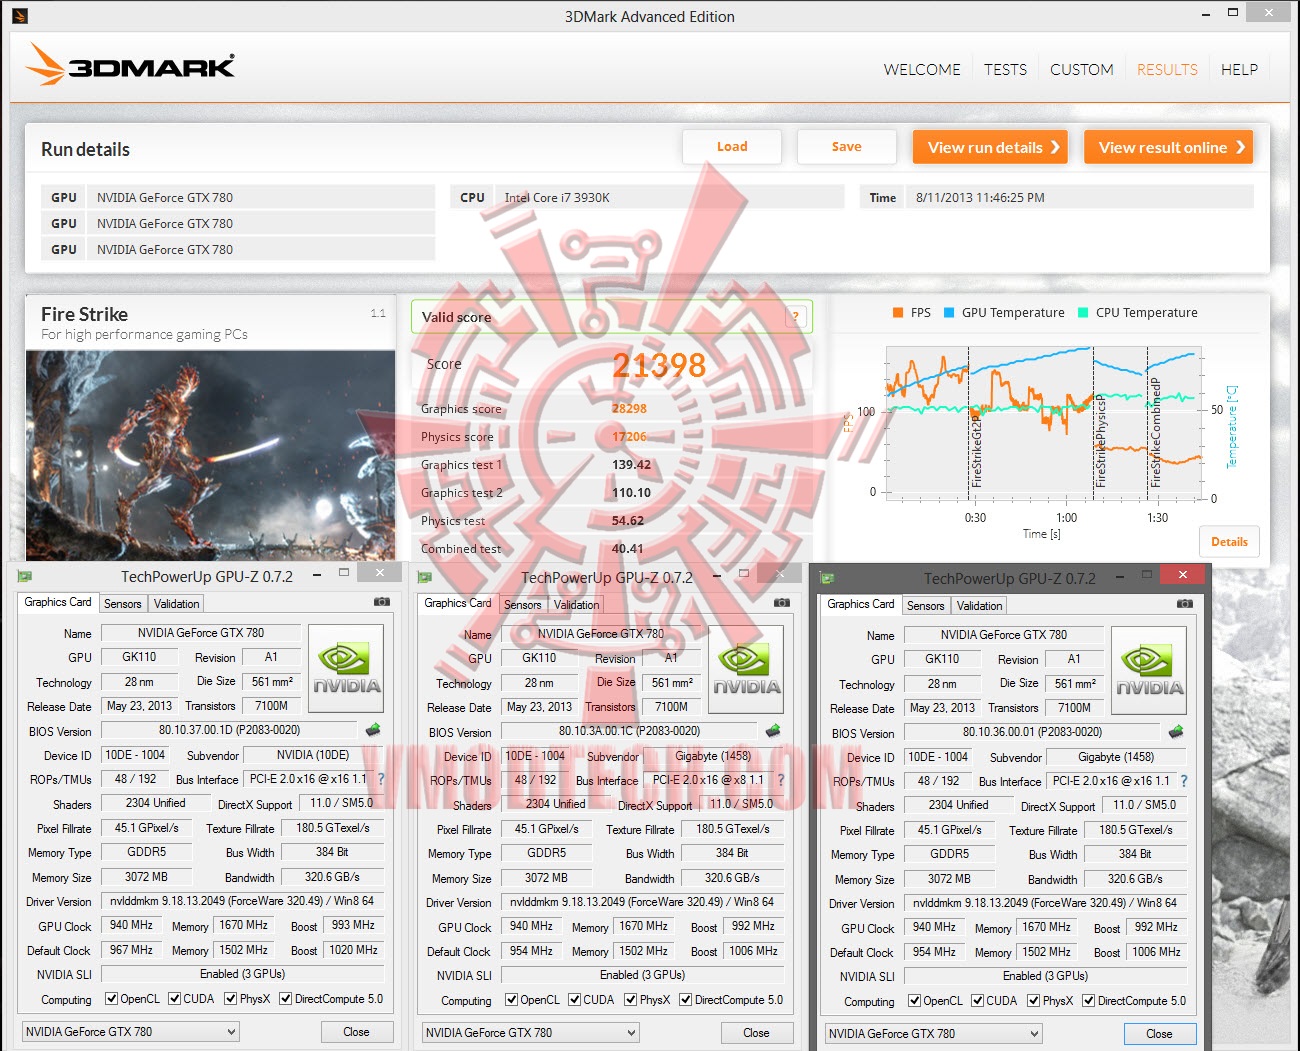The image size is (1300, 1051).
Task: Open GPU selection dropdown in right GPU-Z window
Action: [x=934, y=1034]
